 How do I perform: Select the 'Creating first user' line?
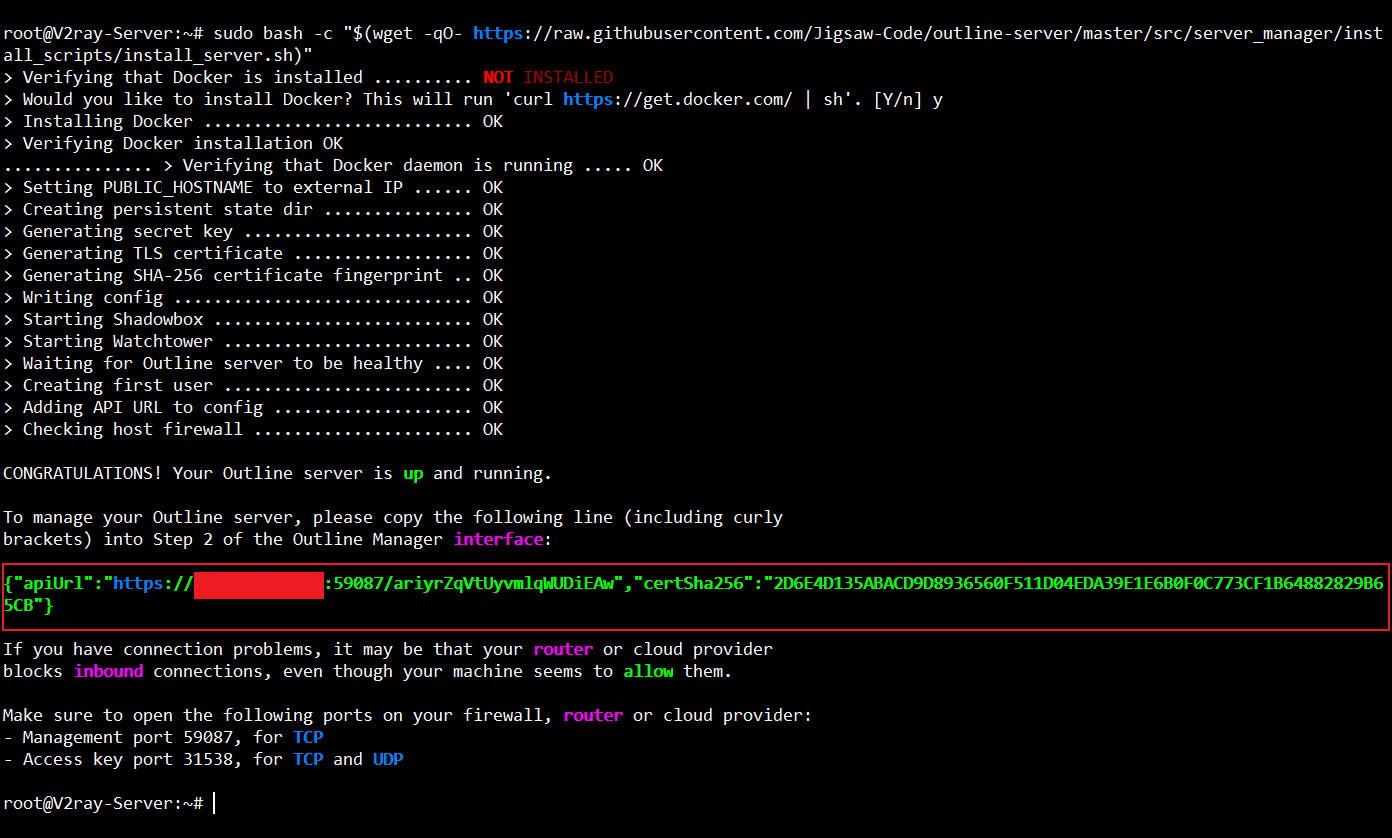click(x=253, y=385)
